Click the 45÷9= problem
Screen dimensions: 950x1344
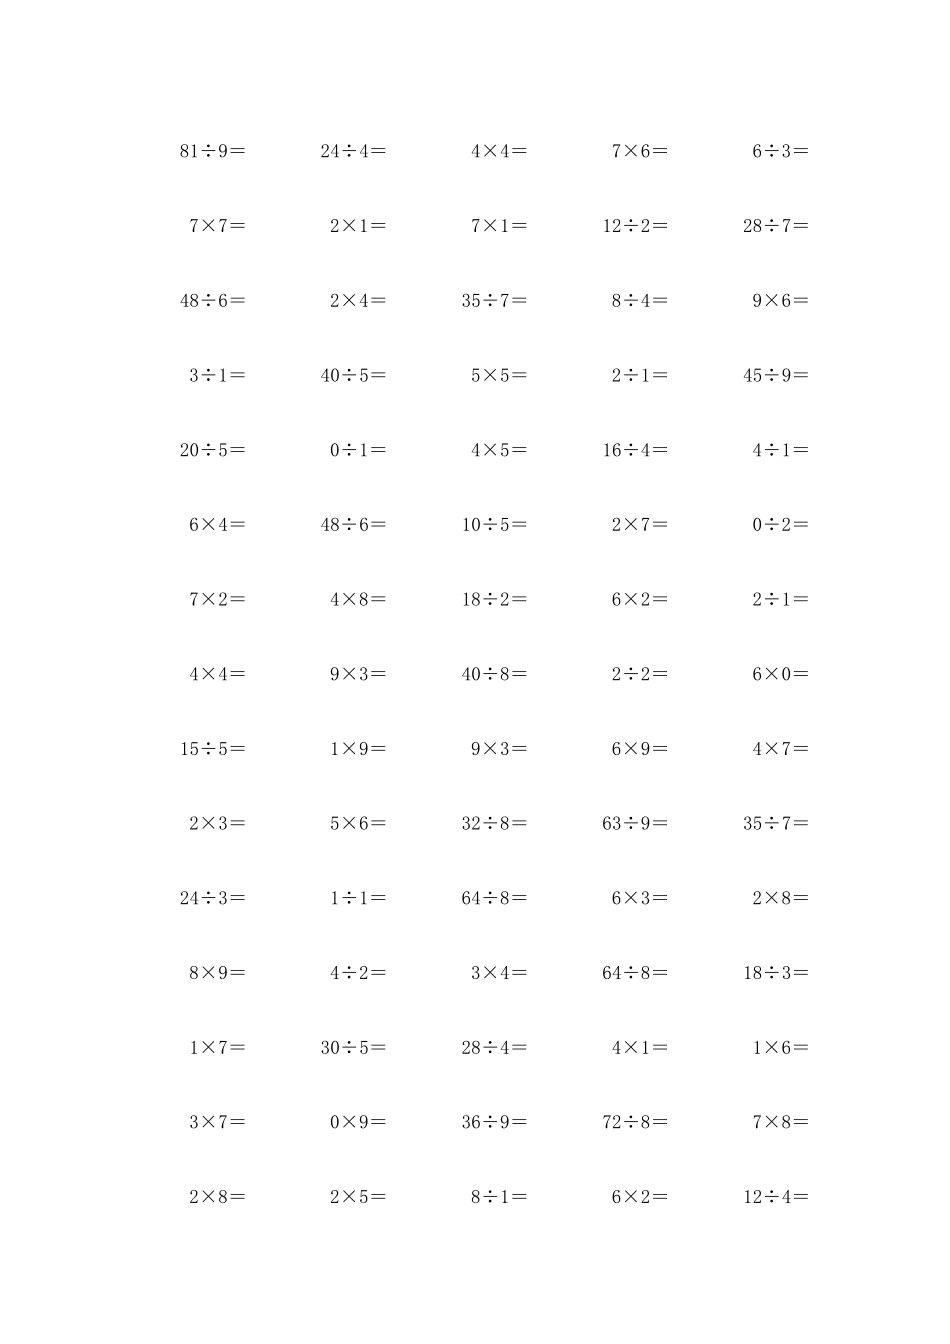pos(776,376)
